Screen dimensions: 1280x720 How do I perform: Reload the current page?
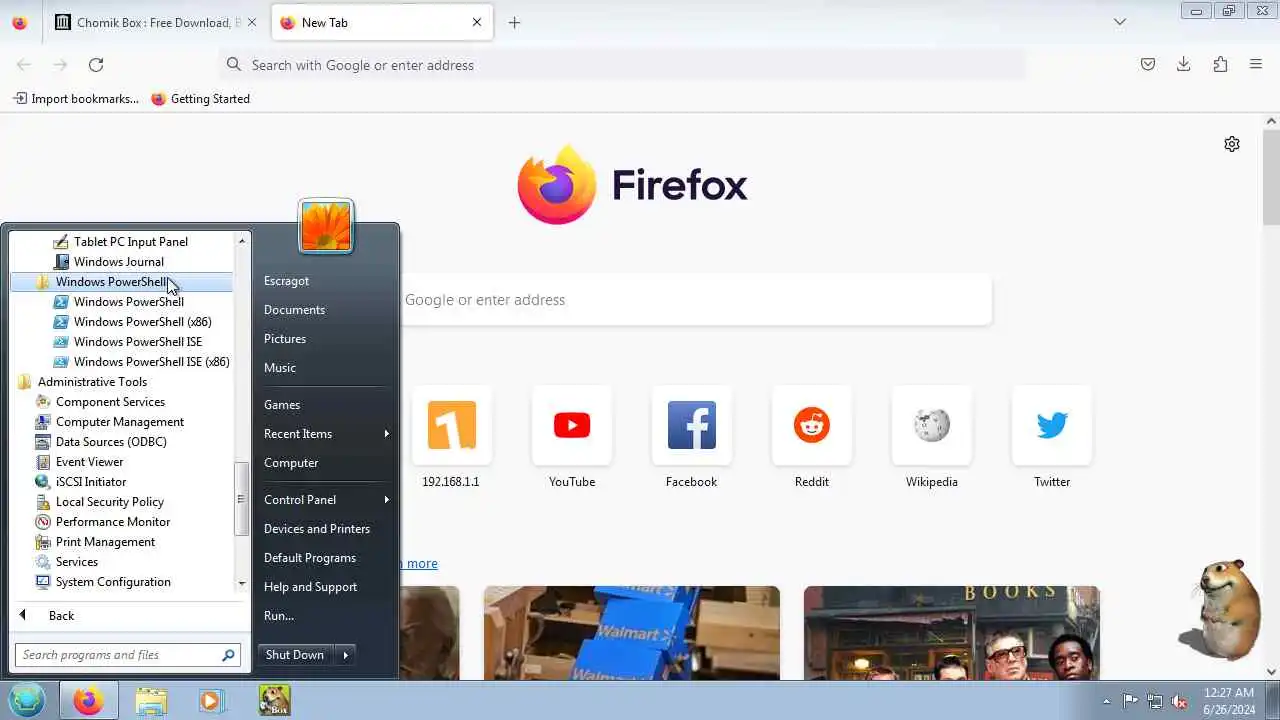[x=96, y=65]
